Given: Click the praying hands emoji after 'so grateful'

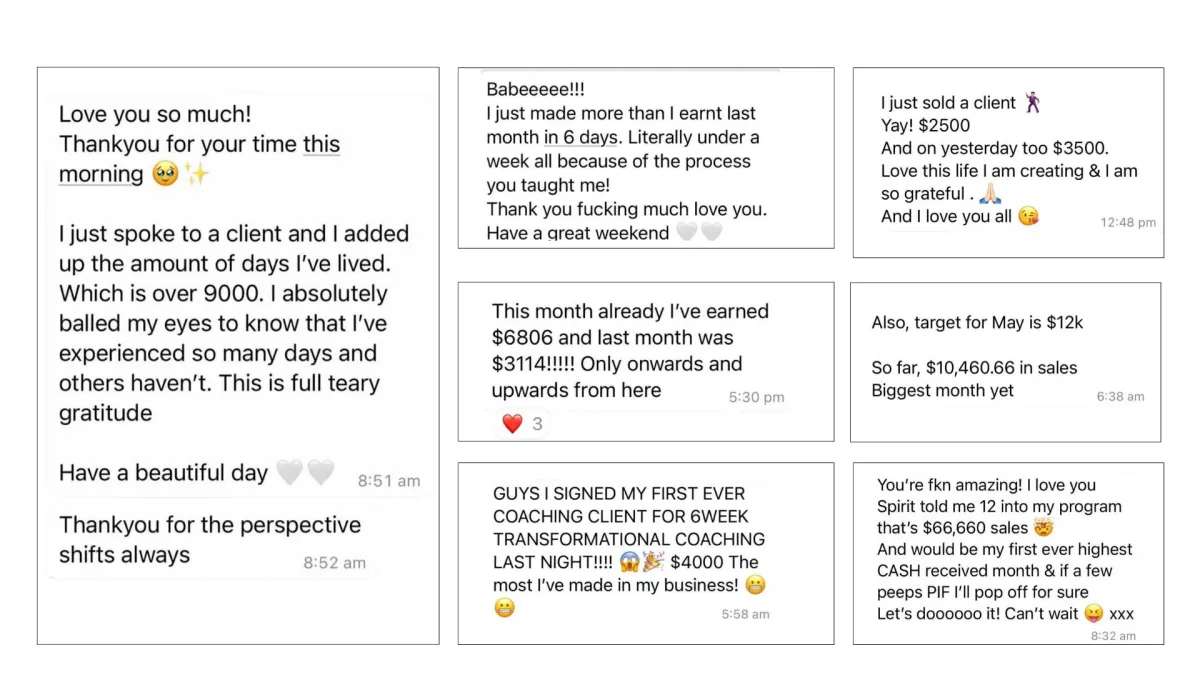Looking at the screenshot, I should click(991, 194).
